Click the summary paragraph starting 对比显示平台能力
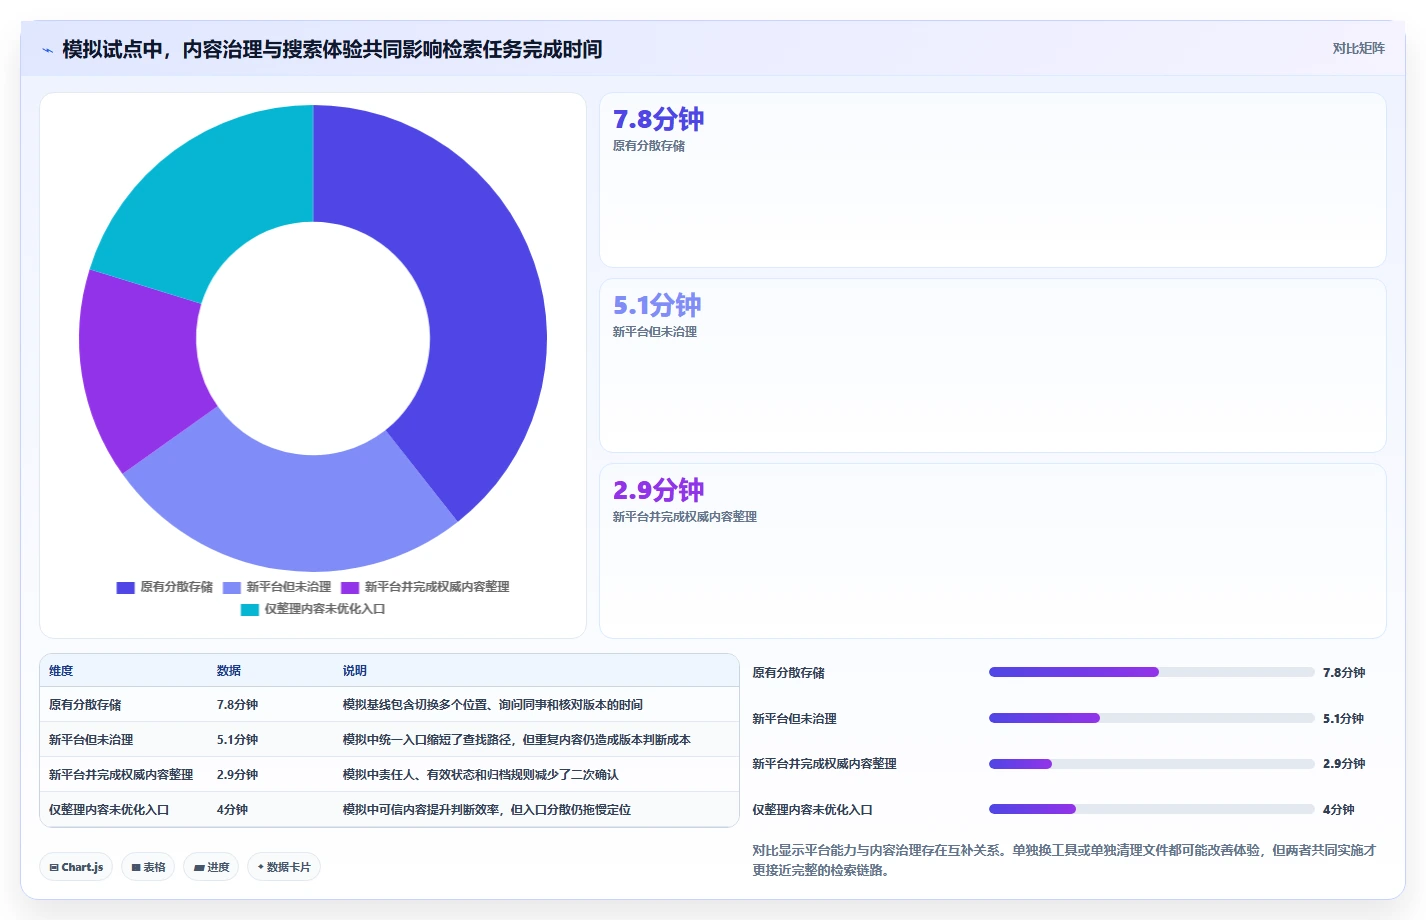The width and height of the screenshot is (1426, 920). [1064, 860]
